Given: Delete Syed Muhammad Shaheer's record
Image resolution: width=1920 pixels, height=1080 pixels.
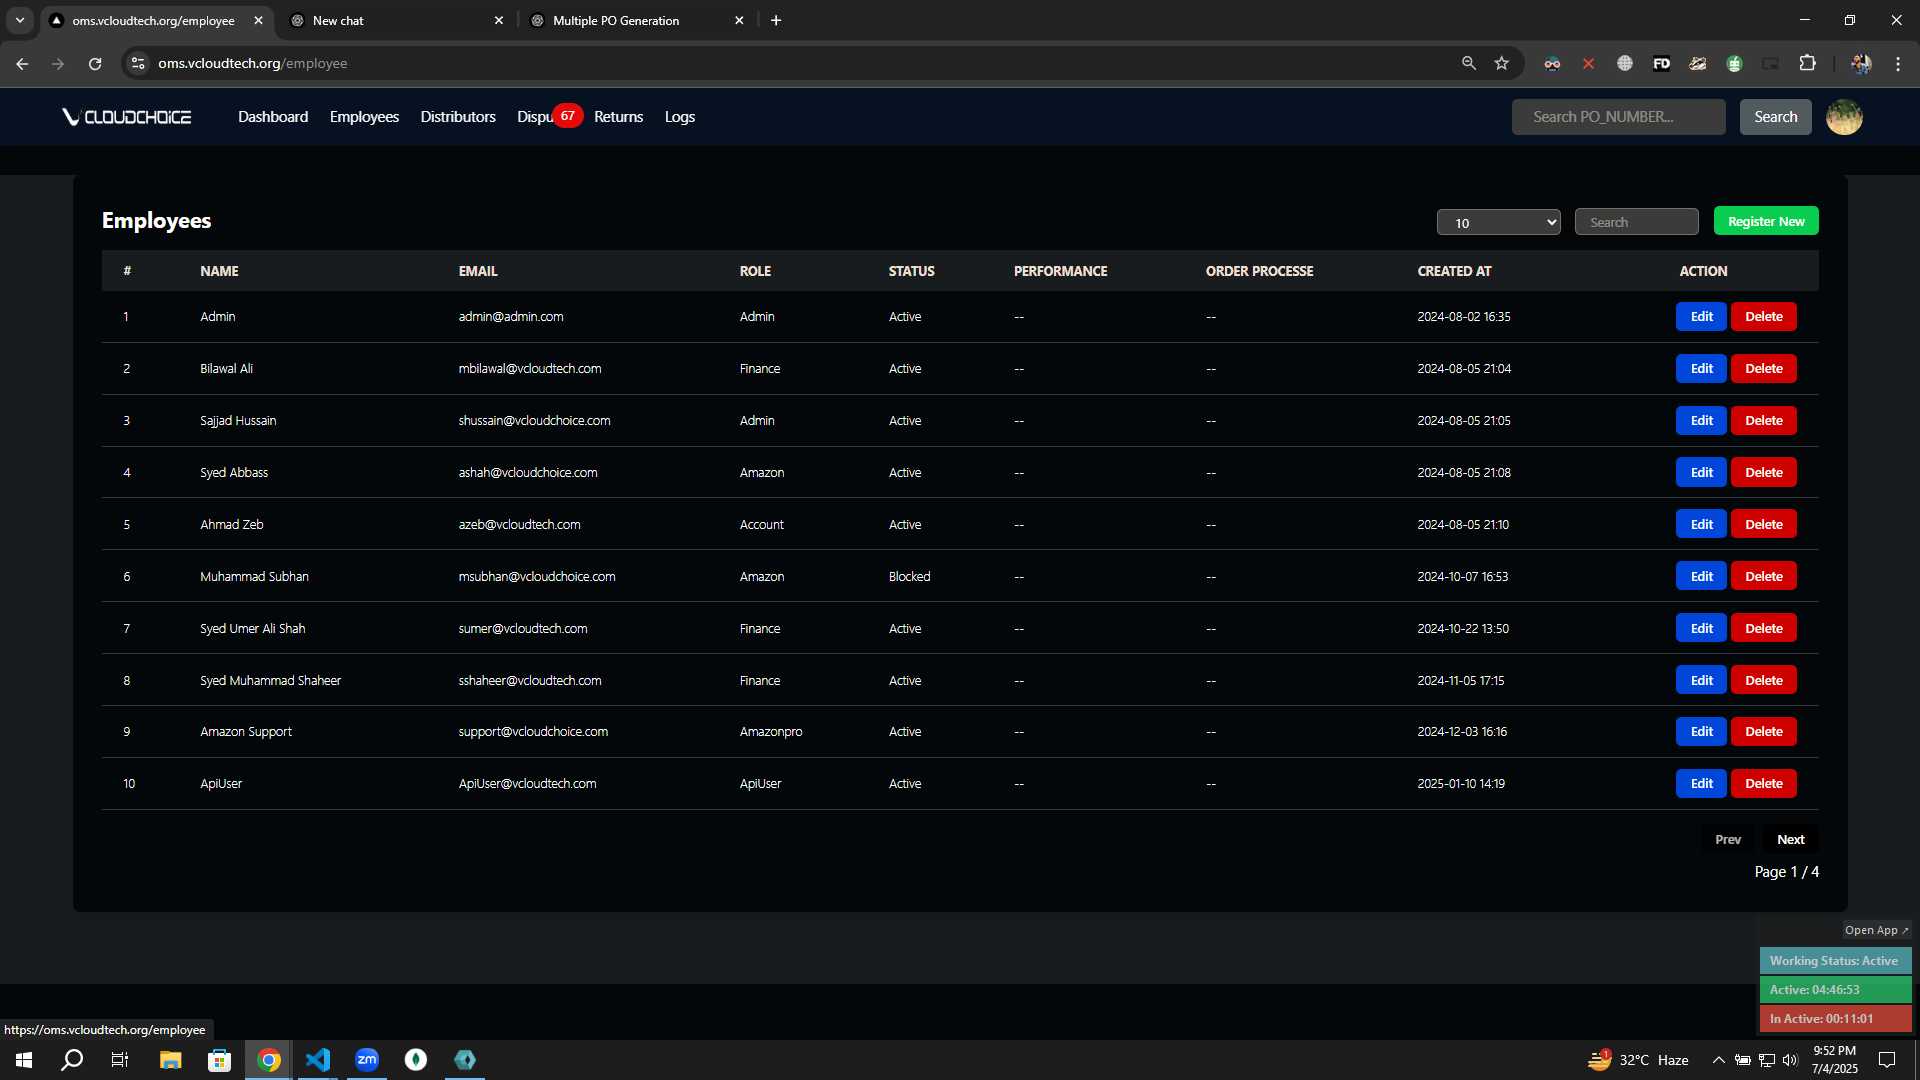Looking at the screenshot, I should point(1763,681).
